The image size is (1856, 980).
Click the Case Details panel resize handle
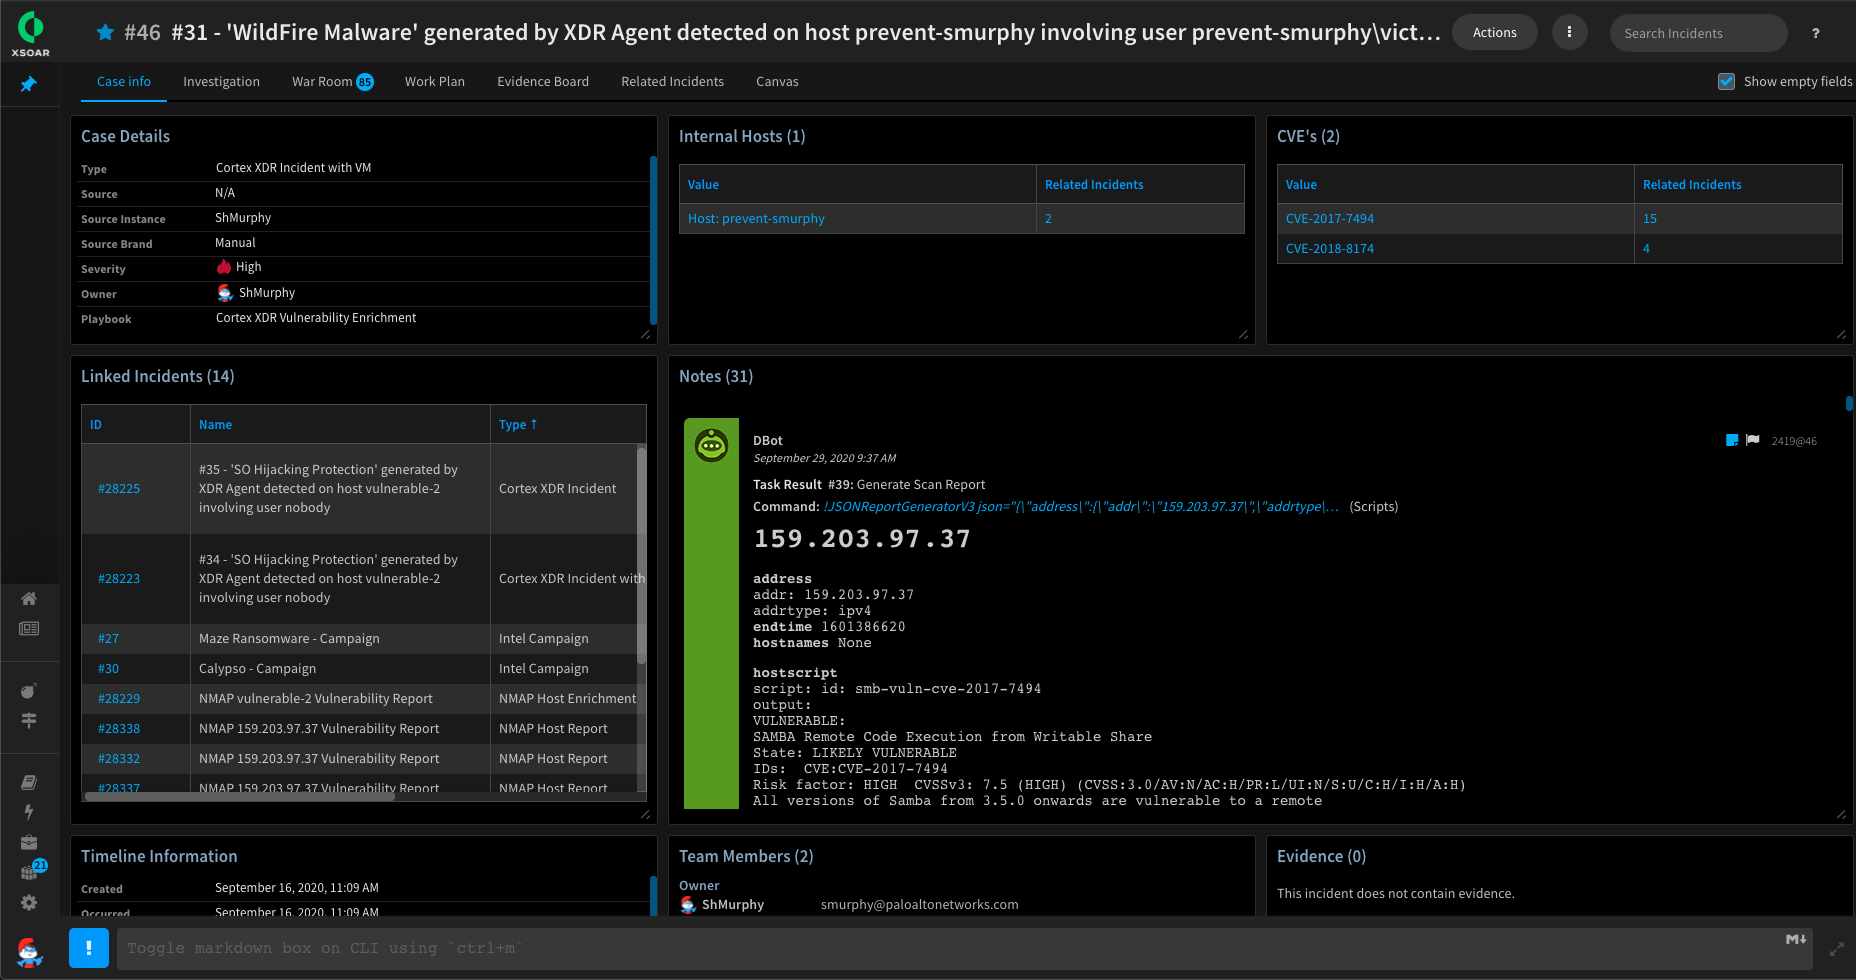(645, 335)
